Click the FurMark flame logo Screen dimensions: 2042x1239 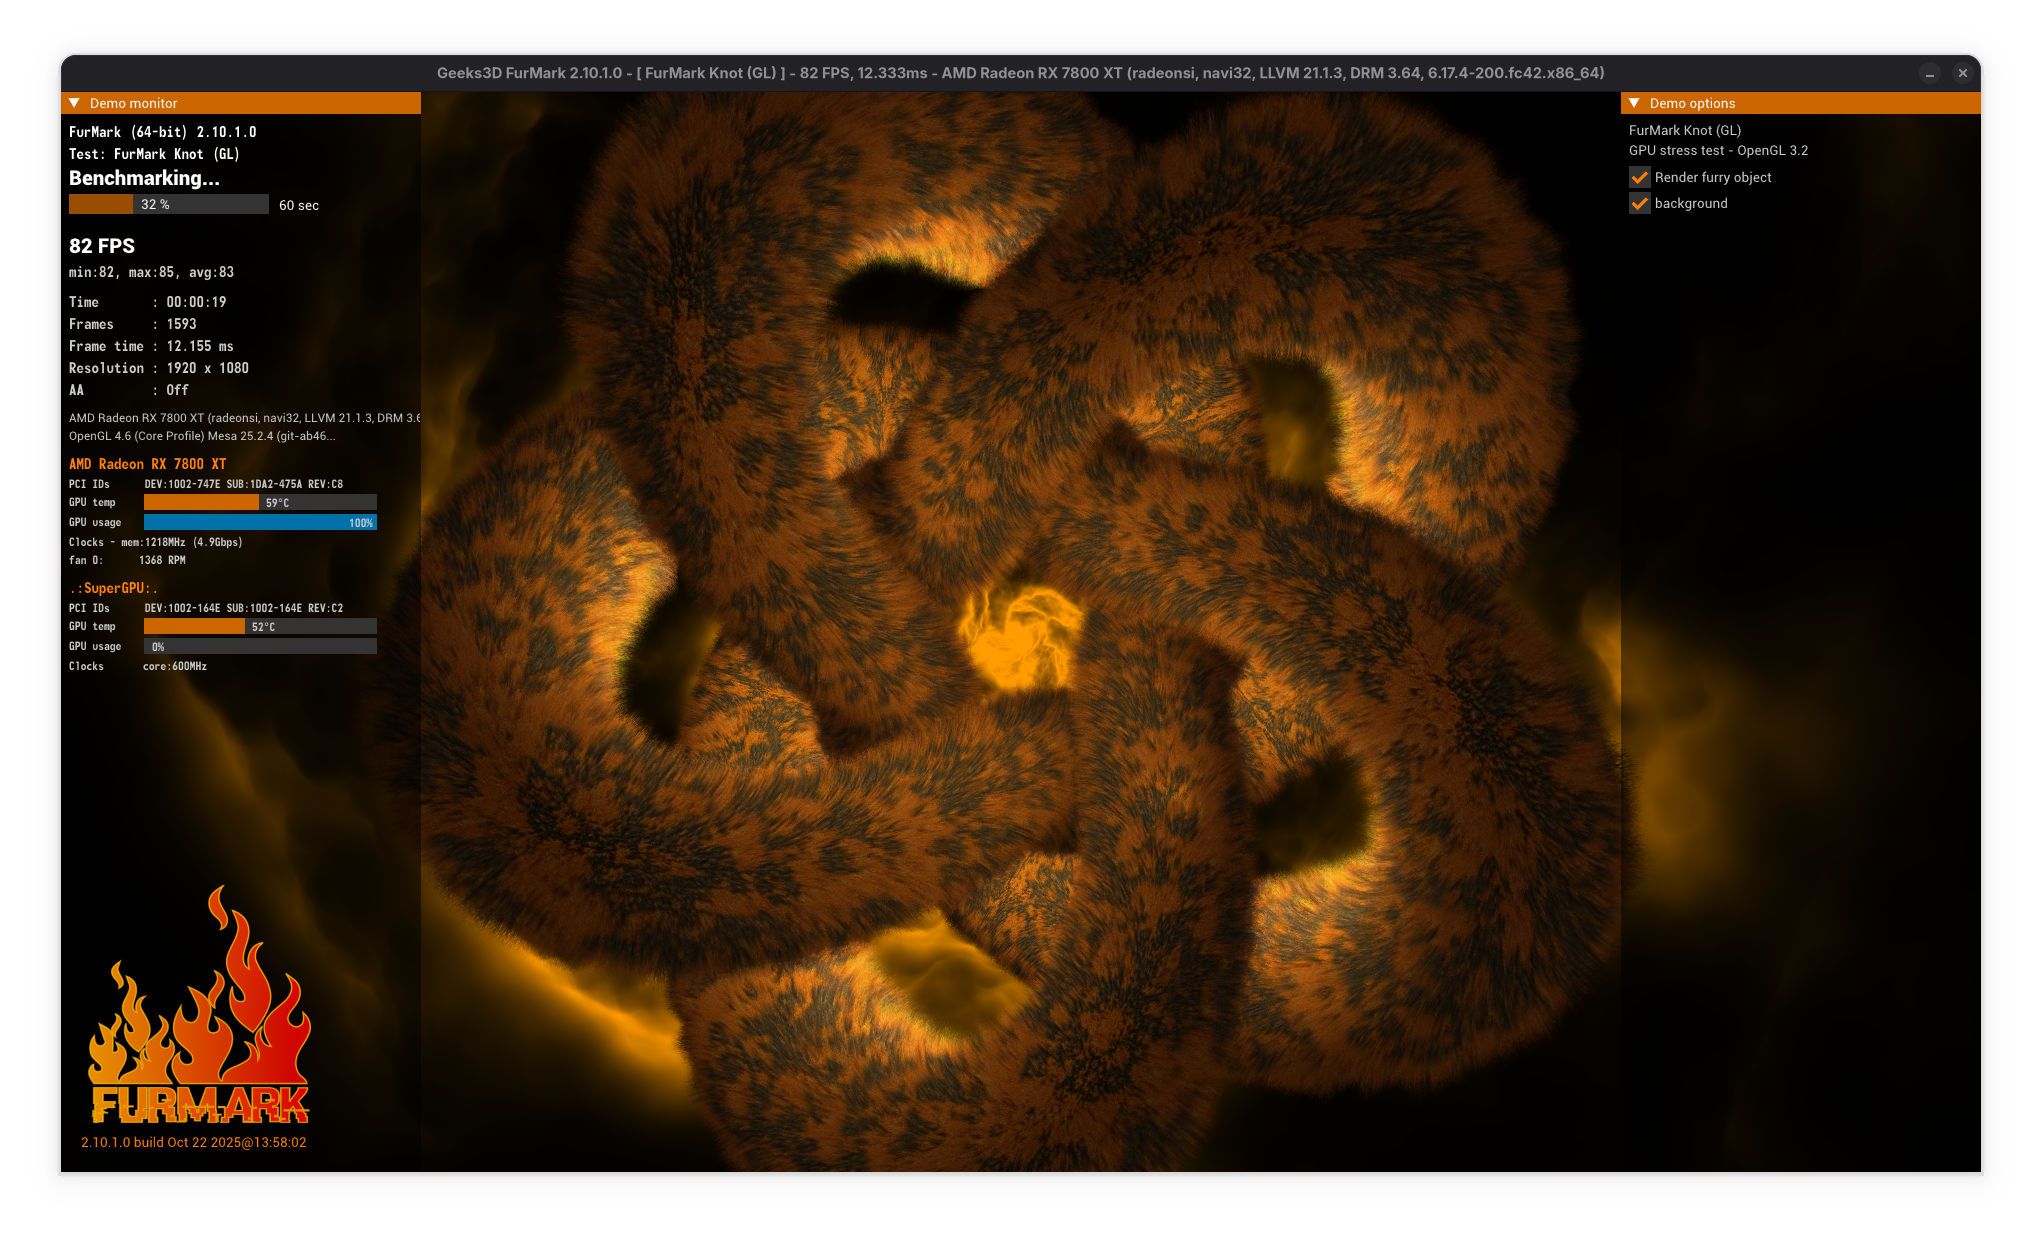click(x=200, y=1005)
